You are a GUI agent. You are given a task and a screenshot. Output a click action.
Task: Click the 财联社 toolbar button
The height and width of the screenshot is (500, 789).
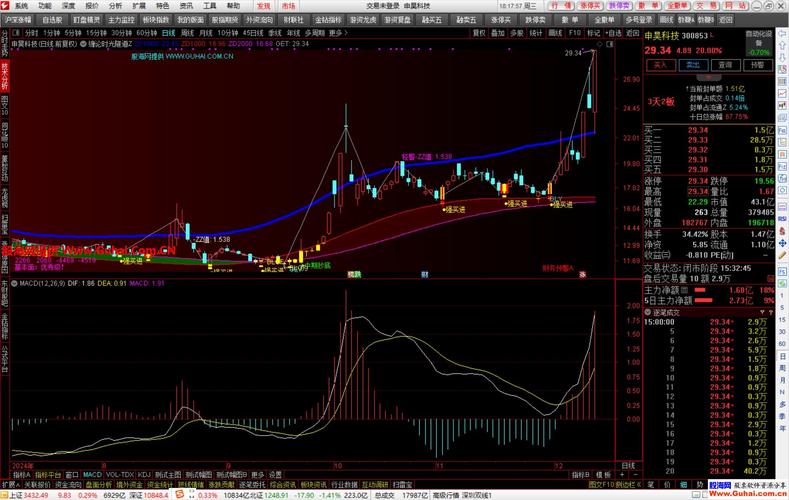[294, 20]
